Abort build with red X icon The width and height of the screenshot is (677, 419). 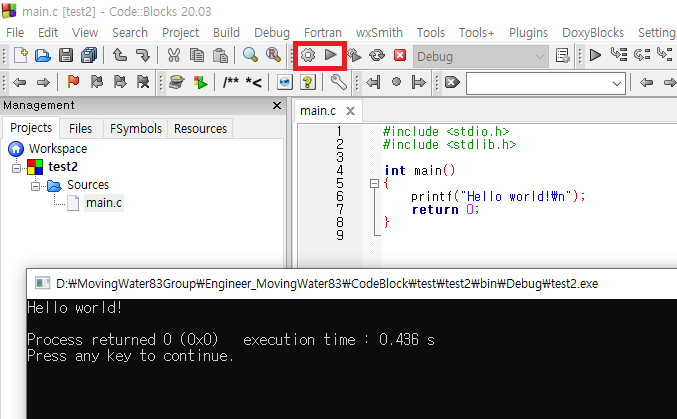coord(400,55)
